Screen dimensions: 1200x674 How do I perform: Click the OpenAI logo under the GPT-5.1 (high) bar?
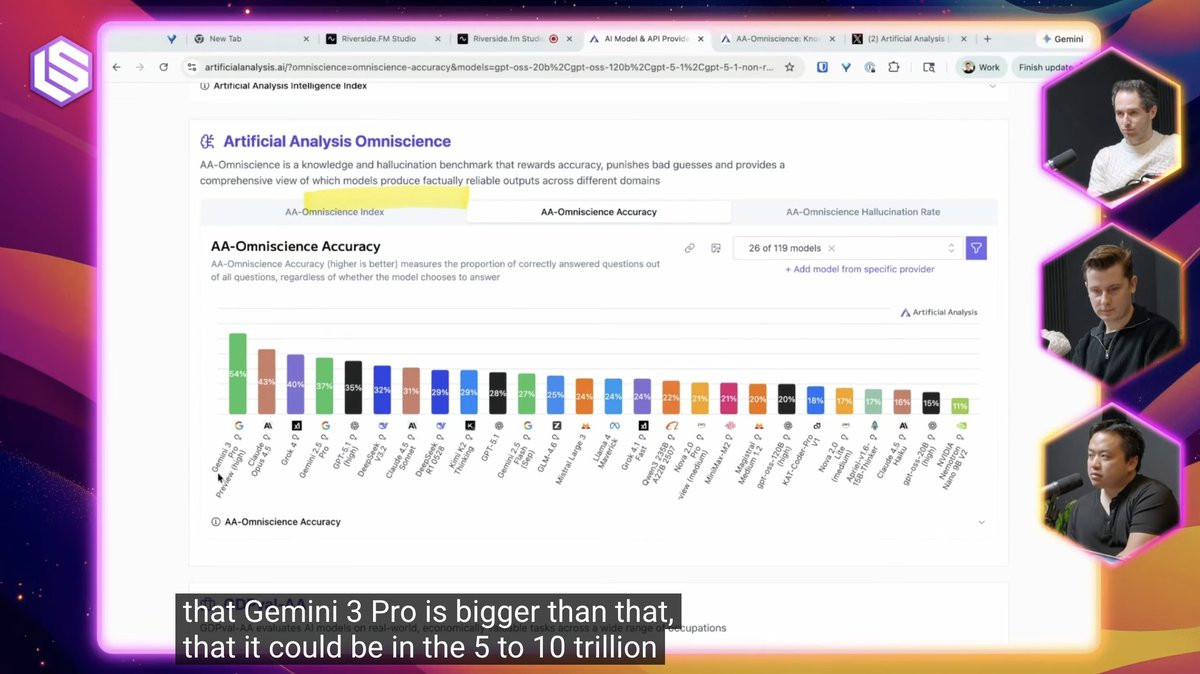[x=353, y=425]
